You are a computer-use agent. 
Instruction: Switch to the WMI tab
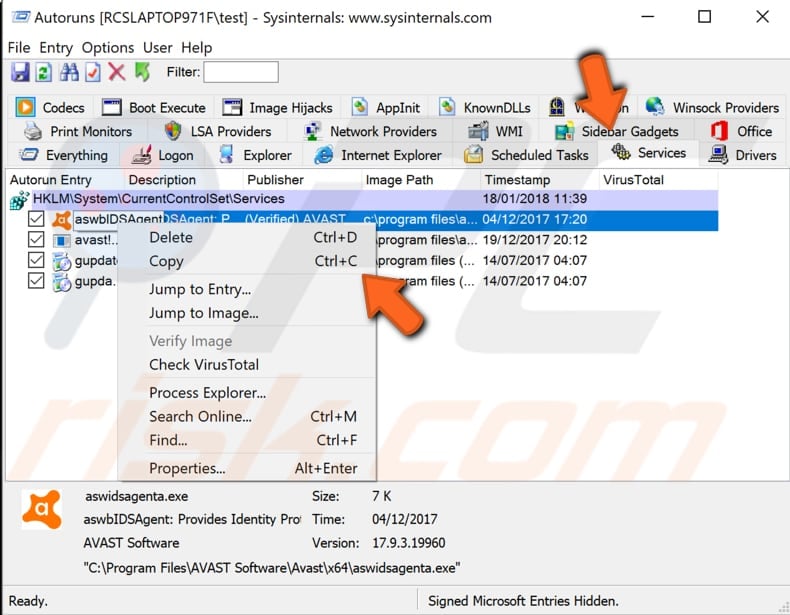pyautogui.click(x=496, y=131)
